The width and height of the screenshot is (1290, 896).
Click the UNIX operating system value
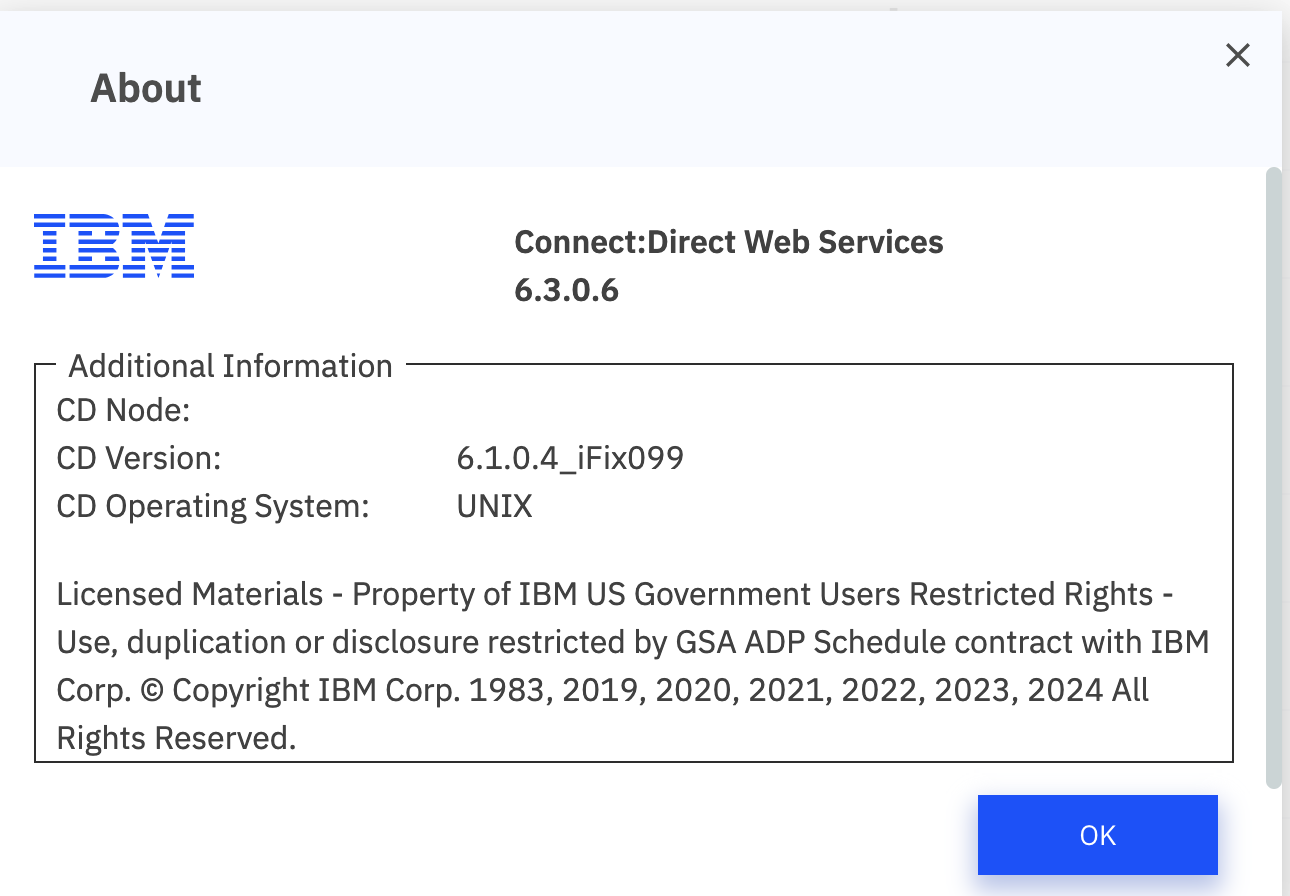coord(494,506)
